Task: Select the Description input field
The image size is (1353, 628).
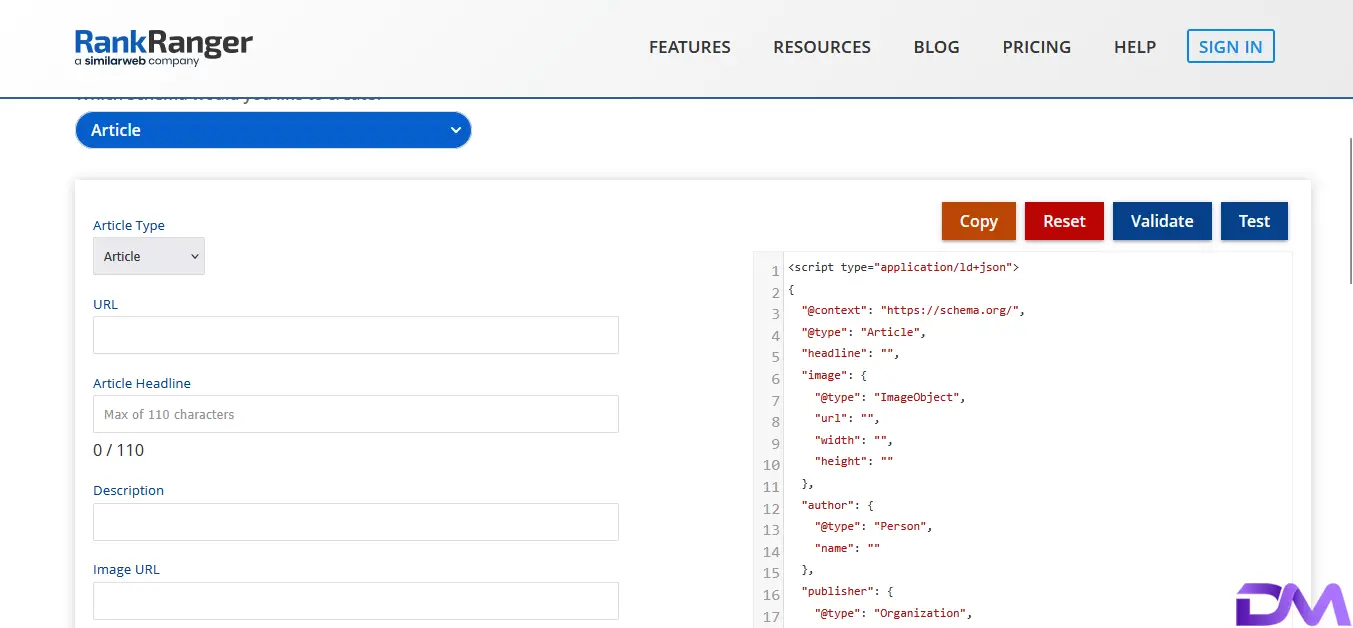Action: tap(355, 522)
